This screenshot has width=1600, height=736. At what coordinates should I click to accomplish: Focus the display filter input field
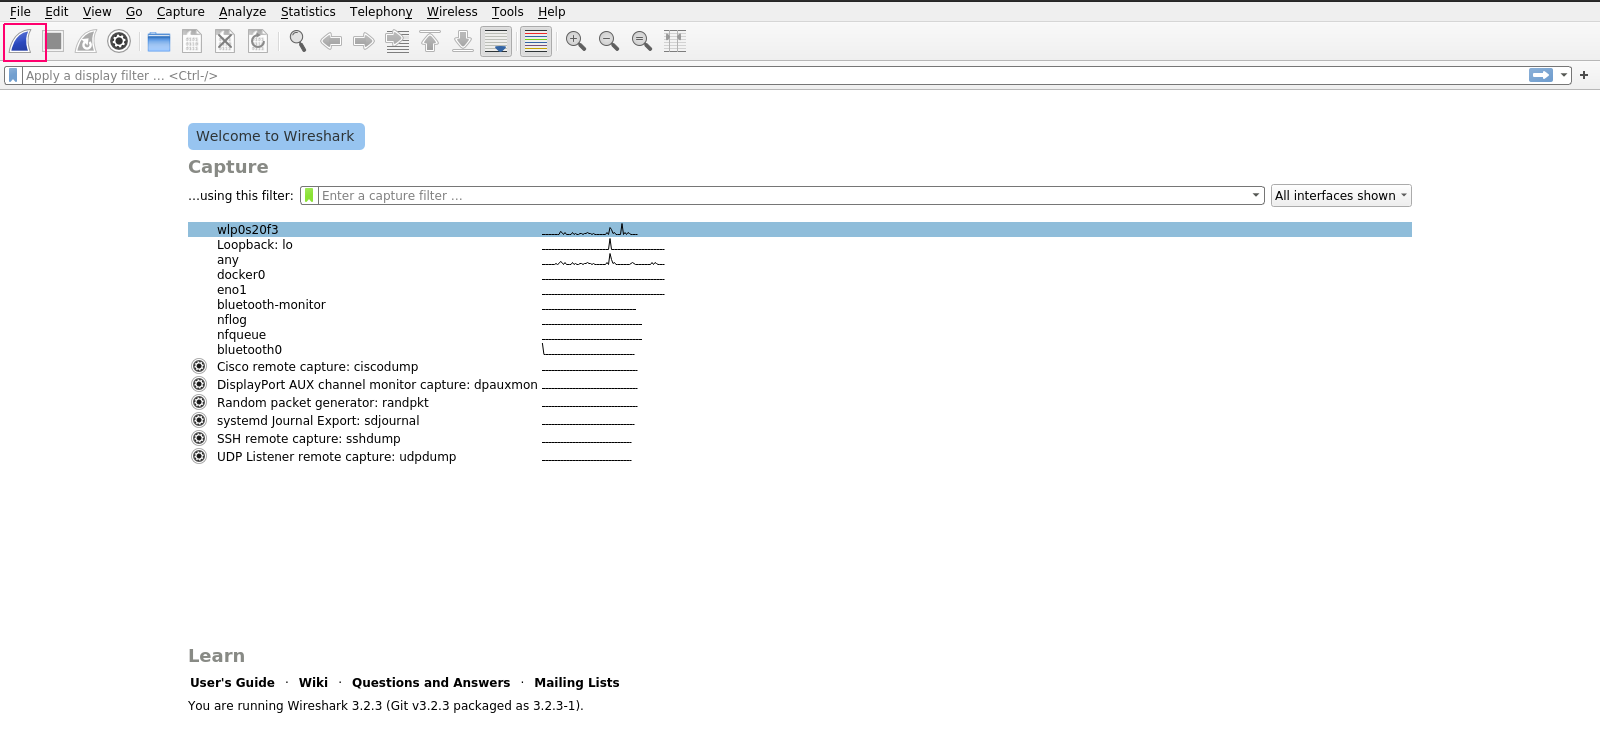click(x=775, y=75)
